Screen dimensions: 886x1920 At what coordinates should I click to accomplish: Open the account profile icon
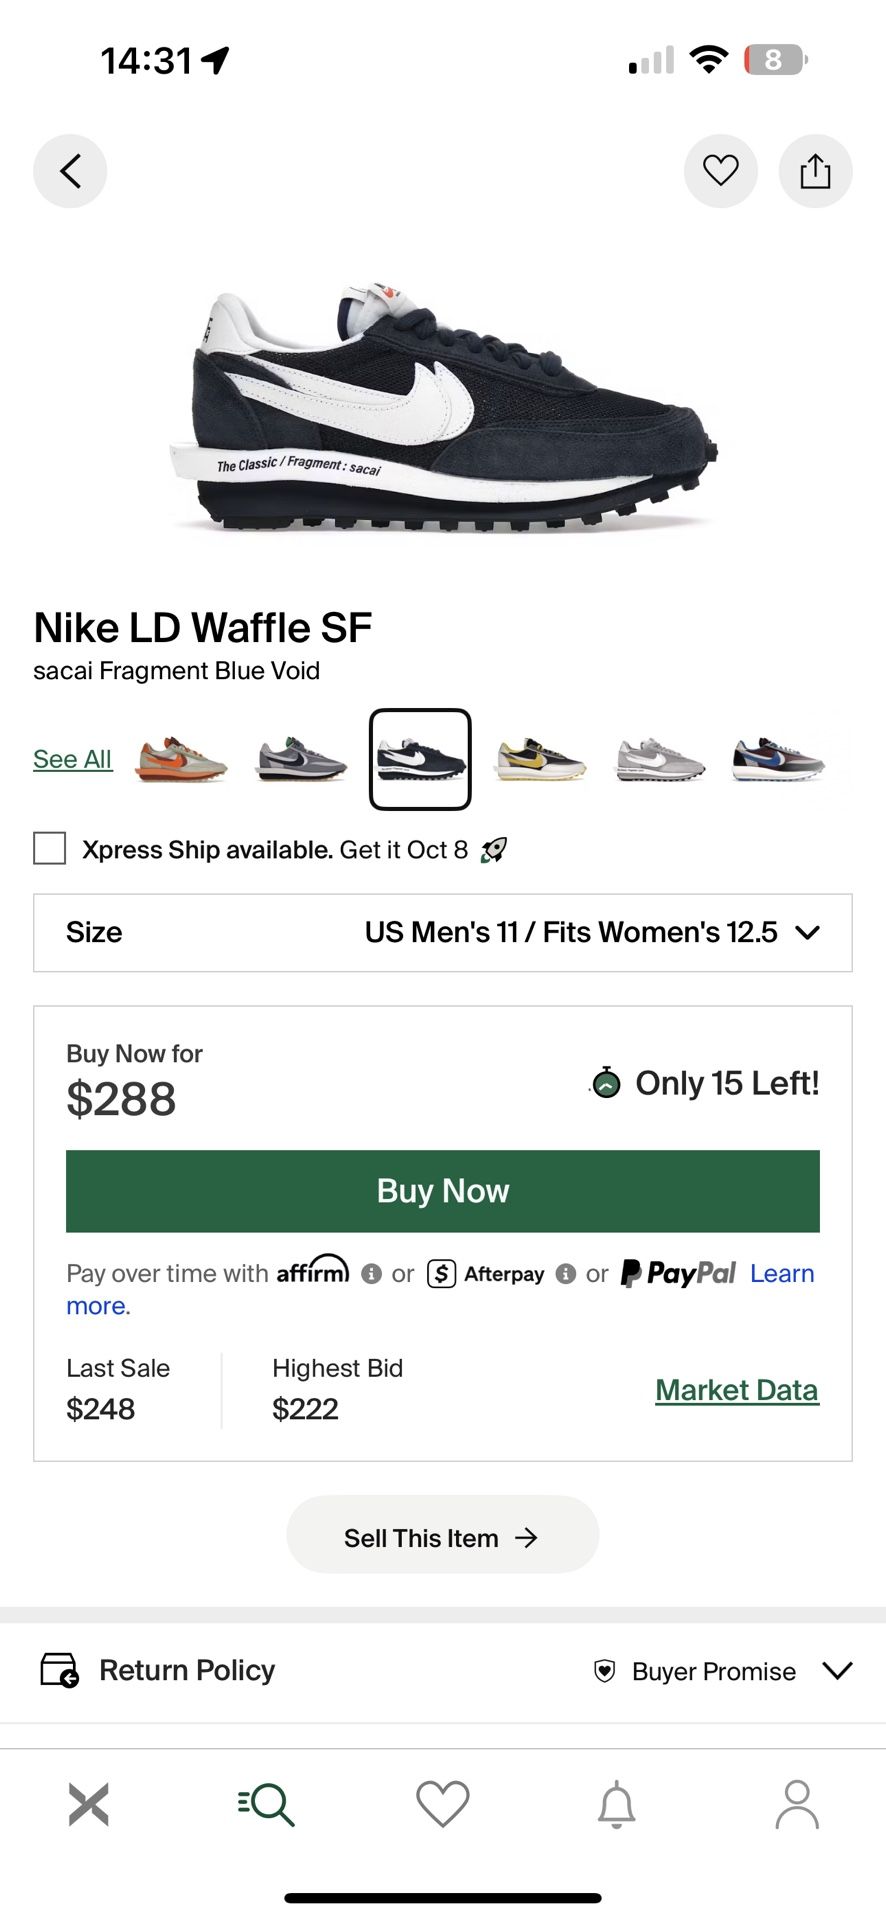pyautogui.click(x=797, y=1804)
